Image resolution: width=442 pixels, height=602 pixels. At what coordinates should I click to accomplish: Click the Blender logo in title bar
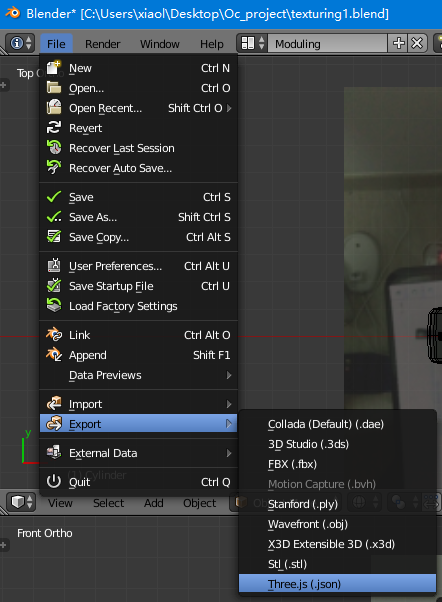pos(13,13)
